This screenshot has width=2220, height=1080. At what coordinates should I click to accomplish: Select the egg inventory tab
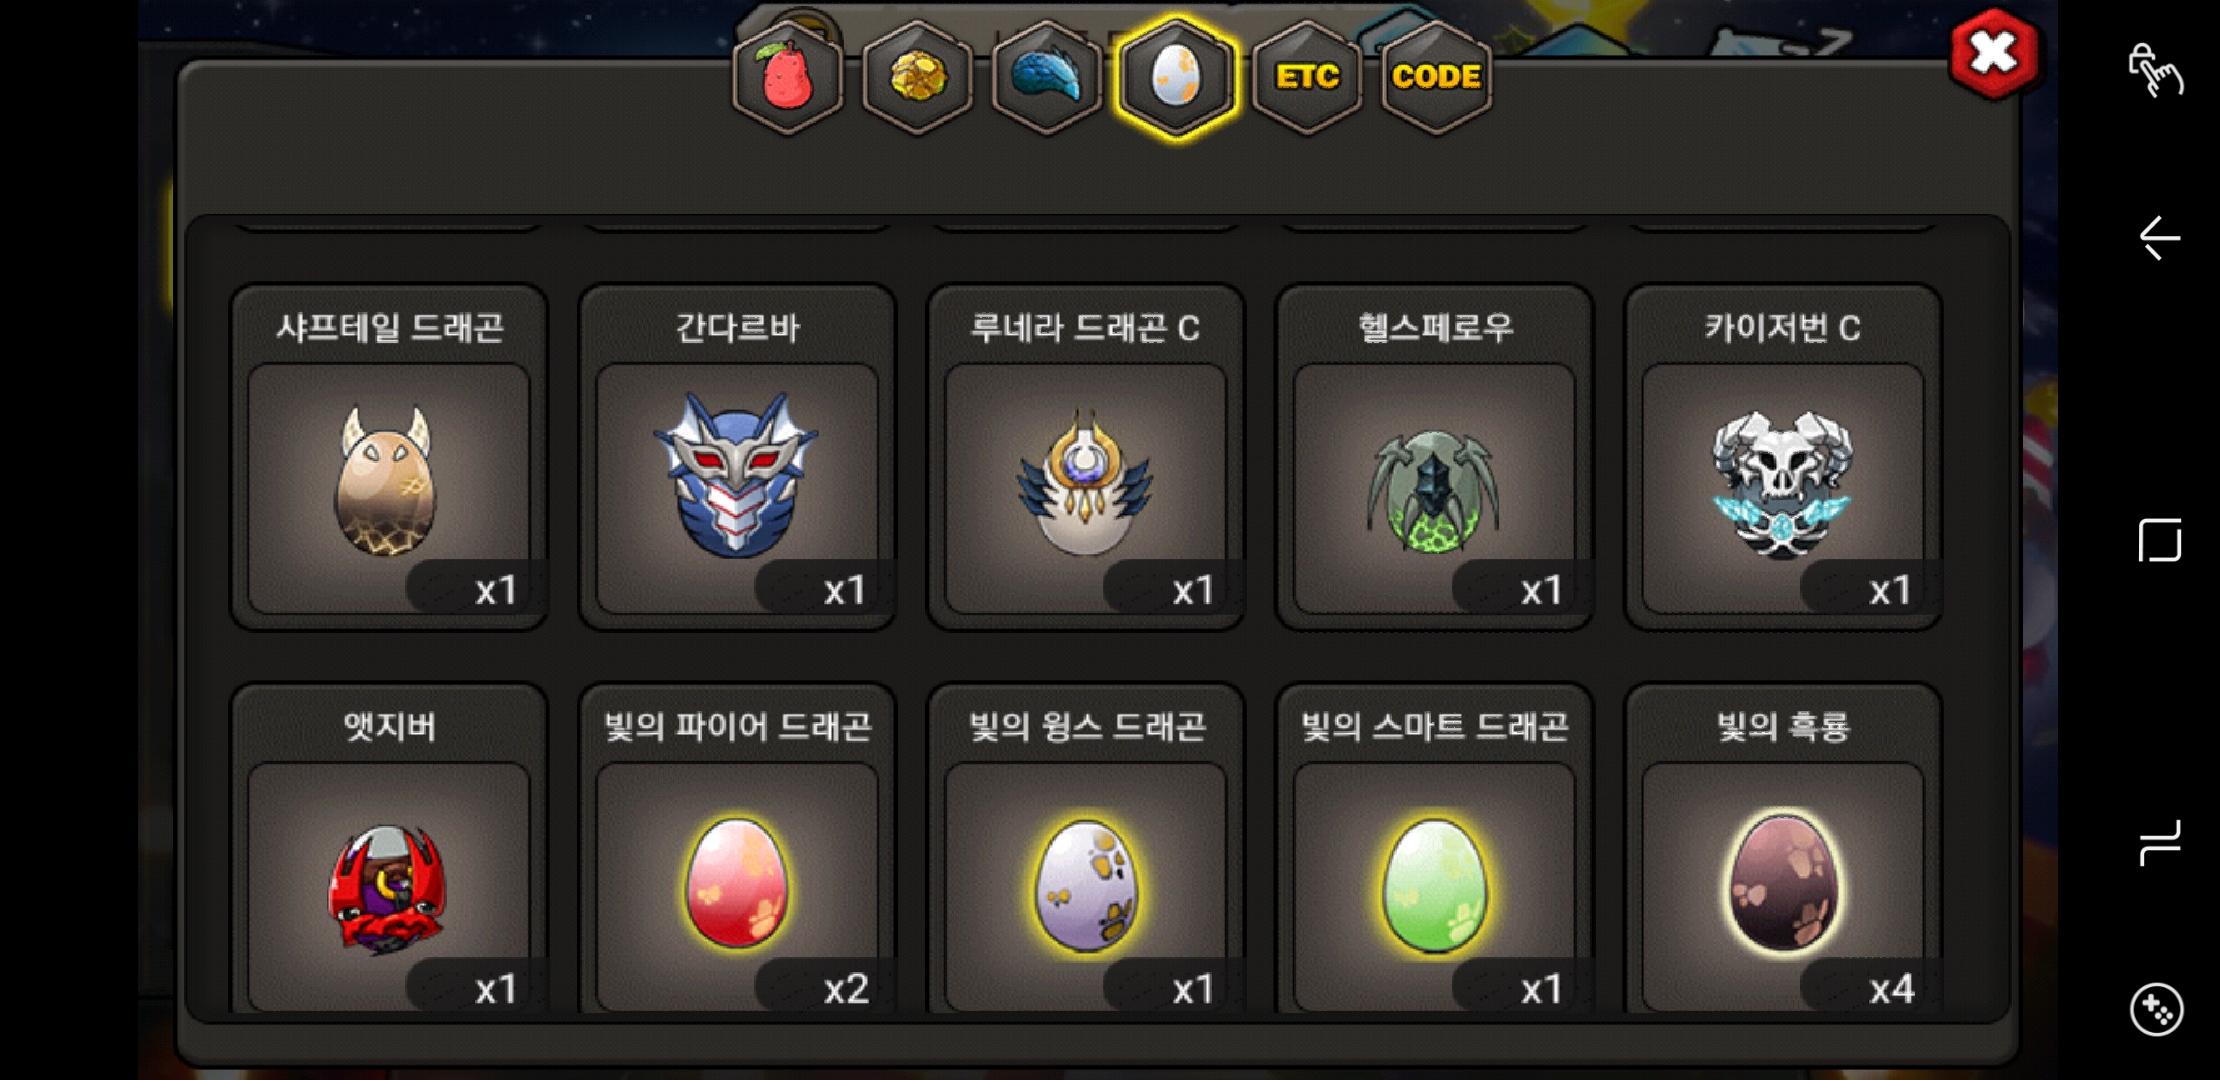click(x=1176, y=78)
